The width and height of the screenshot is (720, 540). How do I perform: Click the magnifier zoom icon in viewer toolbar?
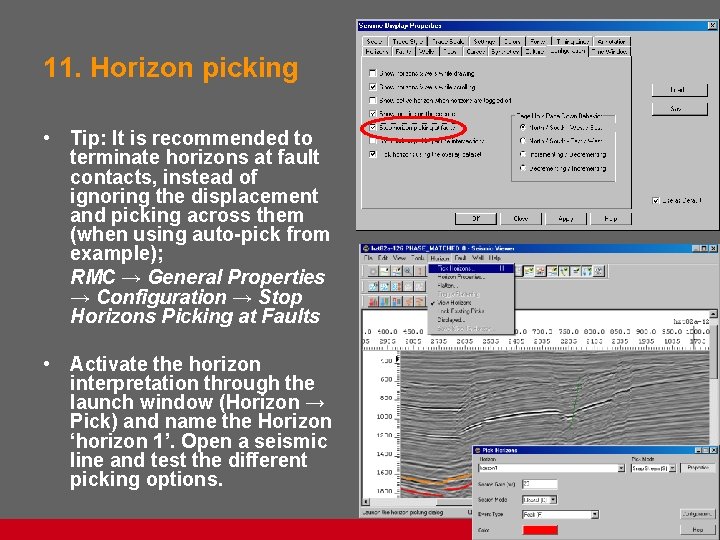pos(408,271)
